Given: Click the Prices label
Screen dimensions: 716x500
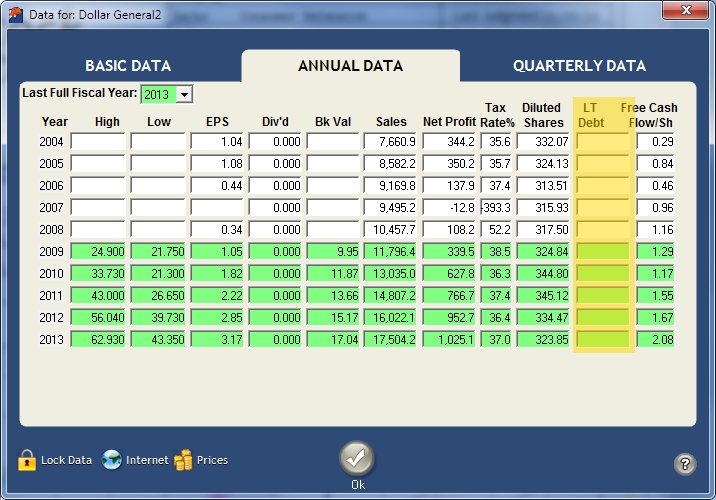Looking at the screenshot, I should [212, 460].
